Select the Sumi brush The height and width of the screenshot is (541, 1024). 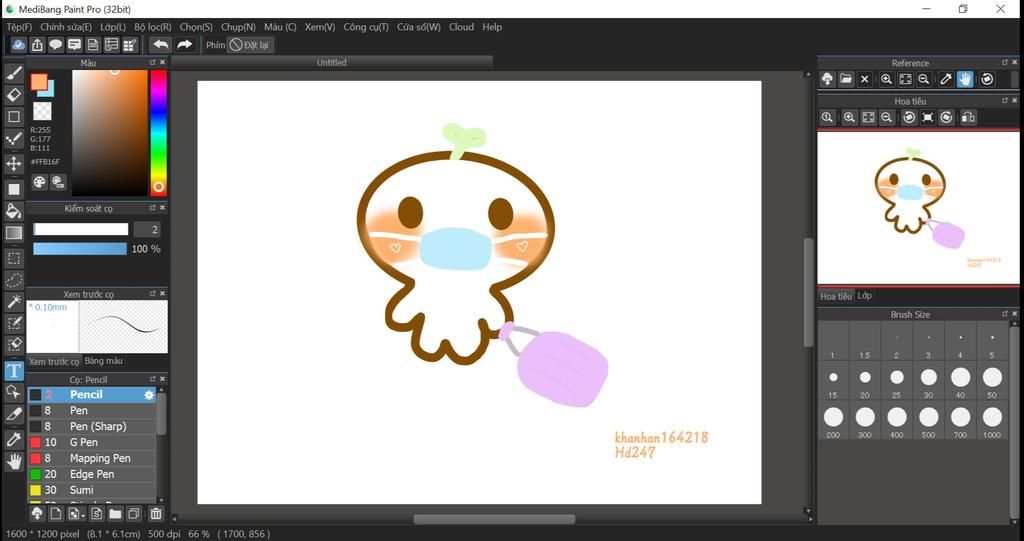pos(91,490)
